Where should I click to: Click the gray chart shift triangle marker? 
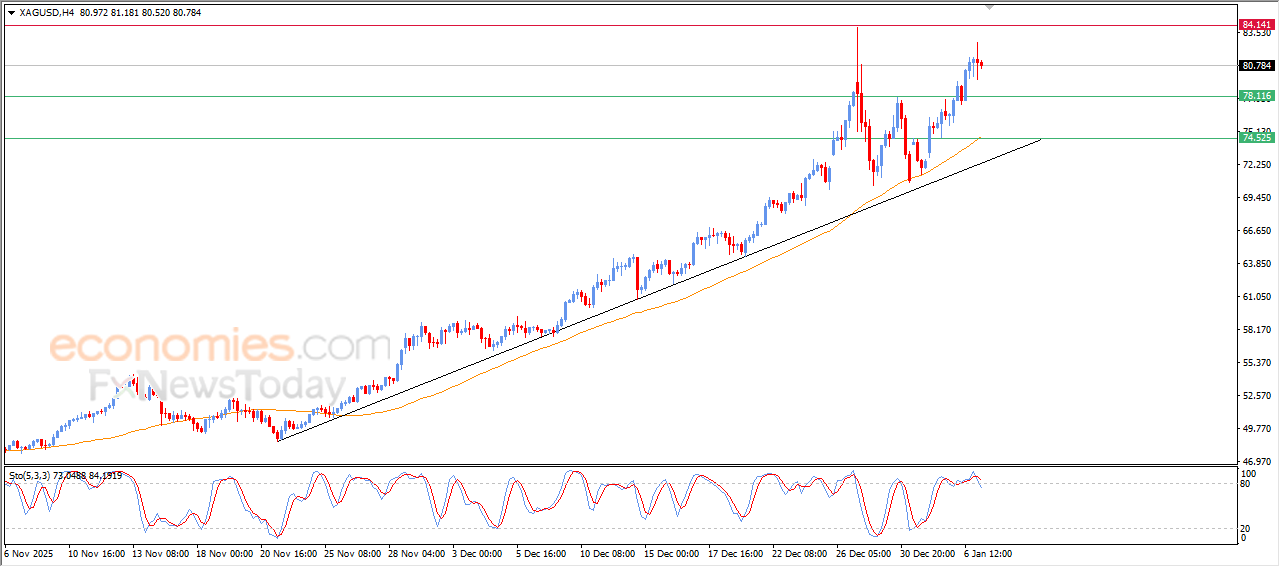(x=990, y=7)
